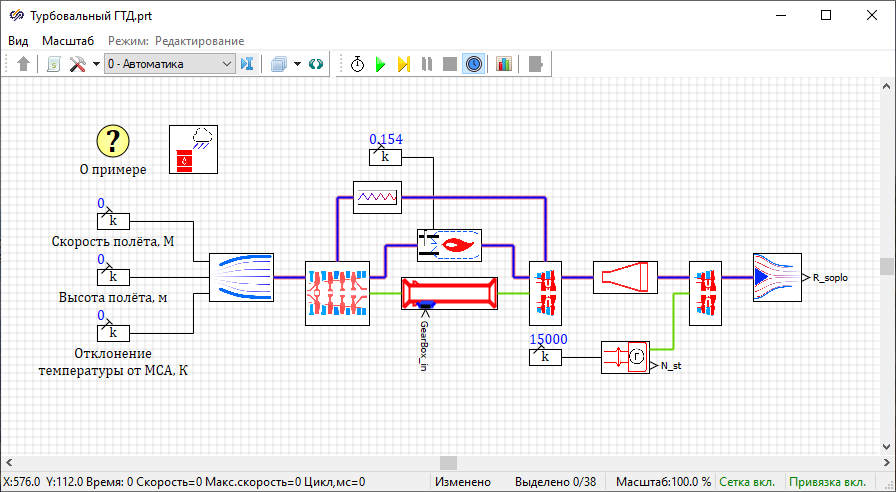Click the green Start simulation button
Viewport: 896px width, 492px height.
pyautogui.click(x=380, y=64)
